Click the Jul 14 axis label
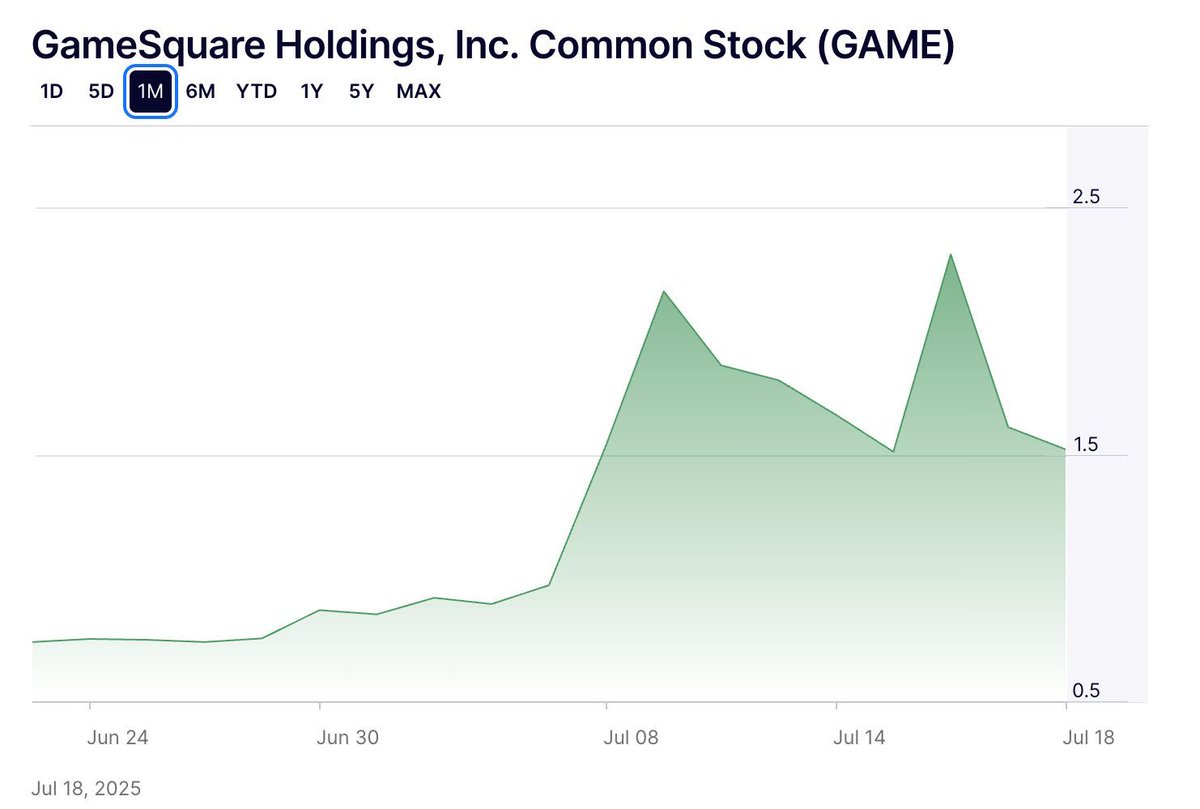This screenshot has width=1200, height=809. [x=860, y=739]
